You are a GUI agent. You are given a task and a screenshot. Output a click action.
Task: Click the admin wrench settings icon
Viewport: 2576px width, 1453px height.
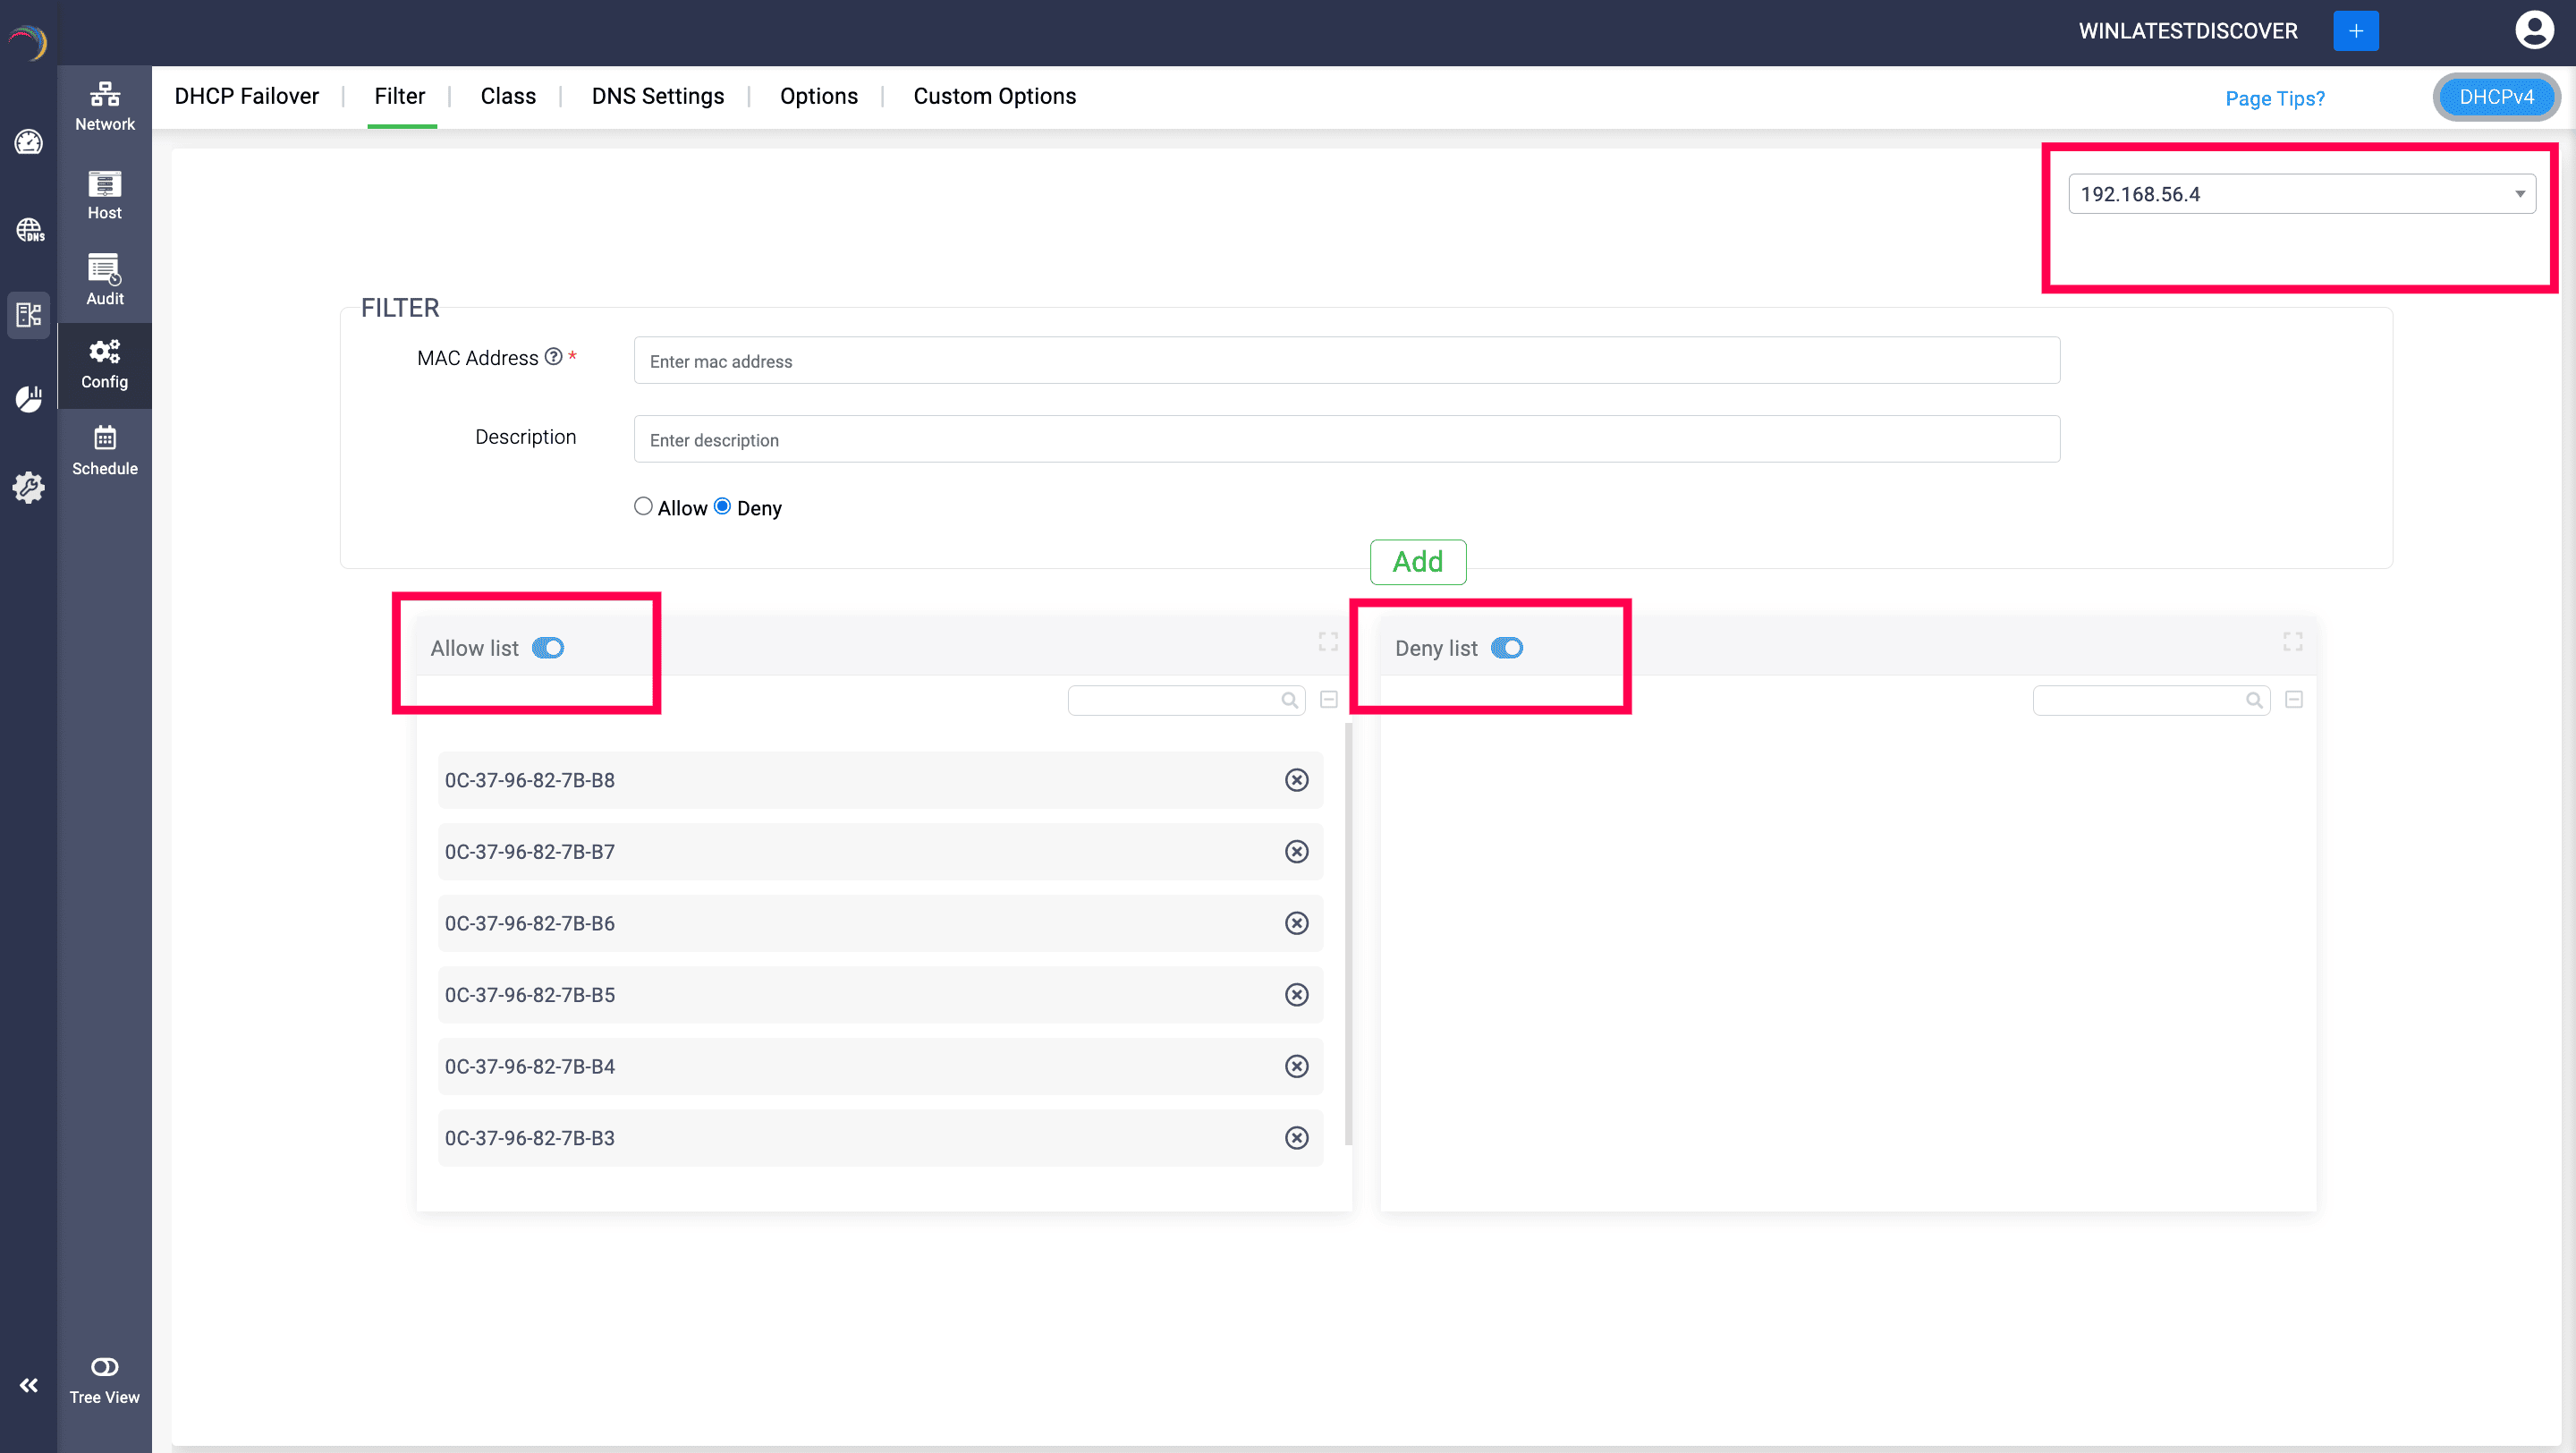coord(27,488)
